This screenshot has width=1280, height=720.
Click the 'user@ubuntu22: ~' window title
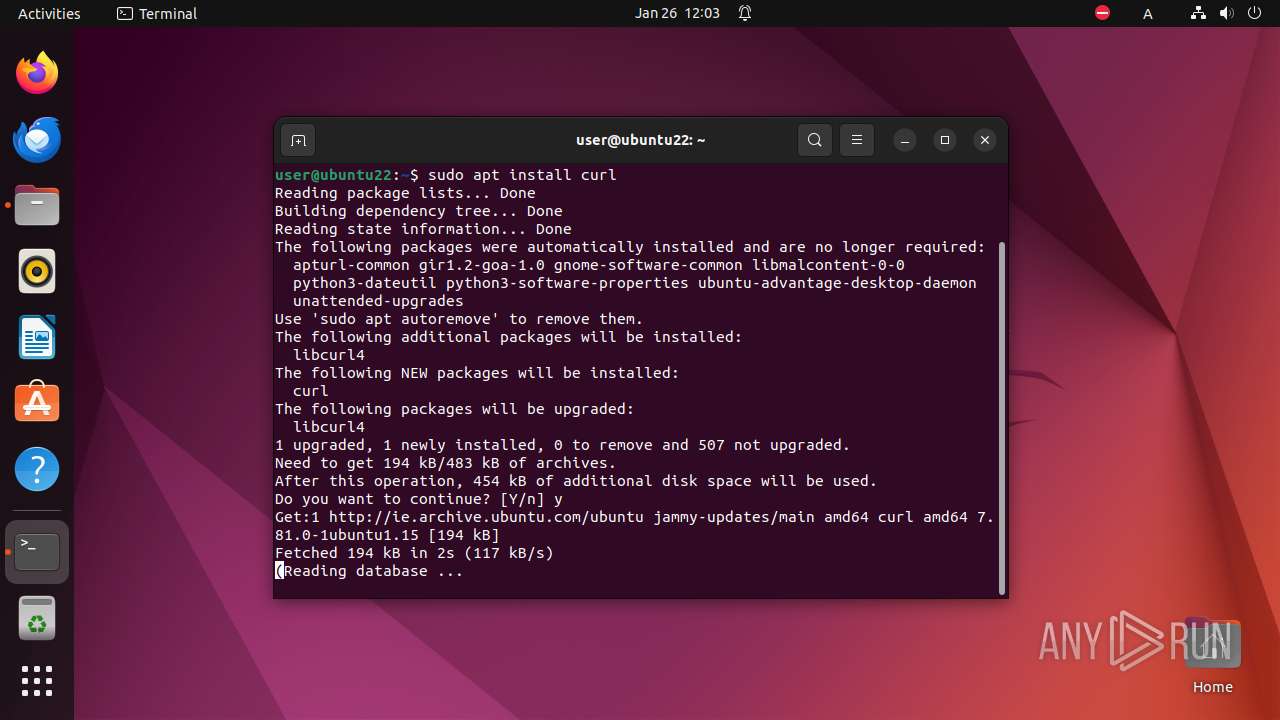(641, 140)
